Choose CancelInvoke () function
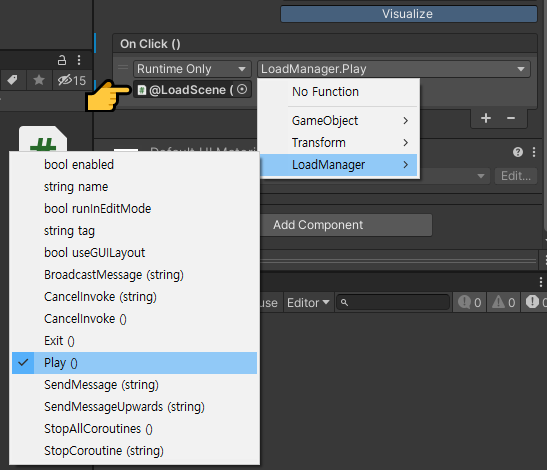The width and height of the screenshot is (547, 470). click(134, 319)
